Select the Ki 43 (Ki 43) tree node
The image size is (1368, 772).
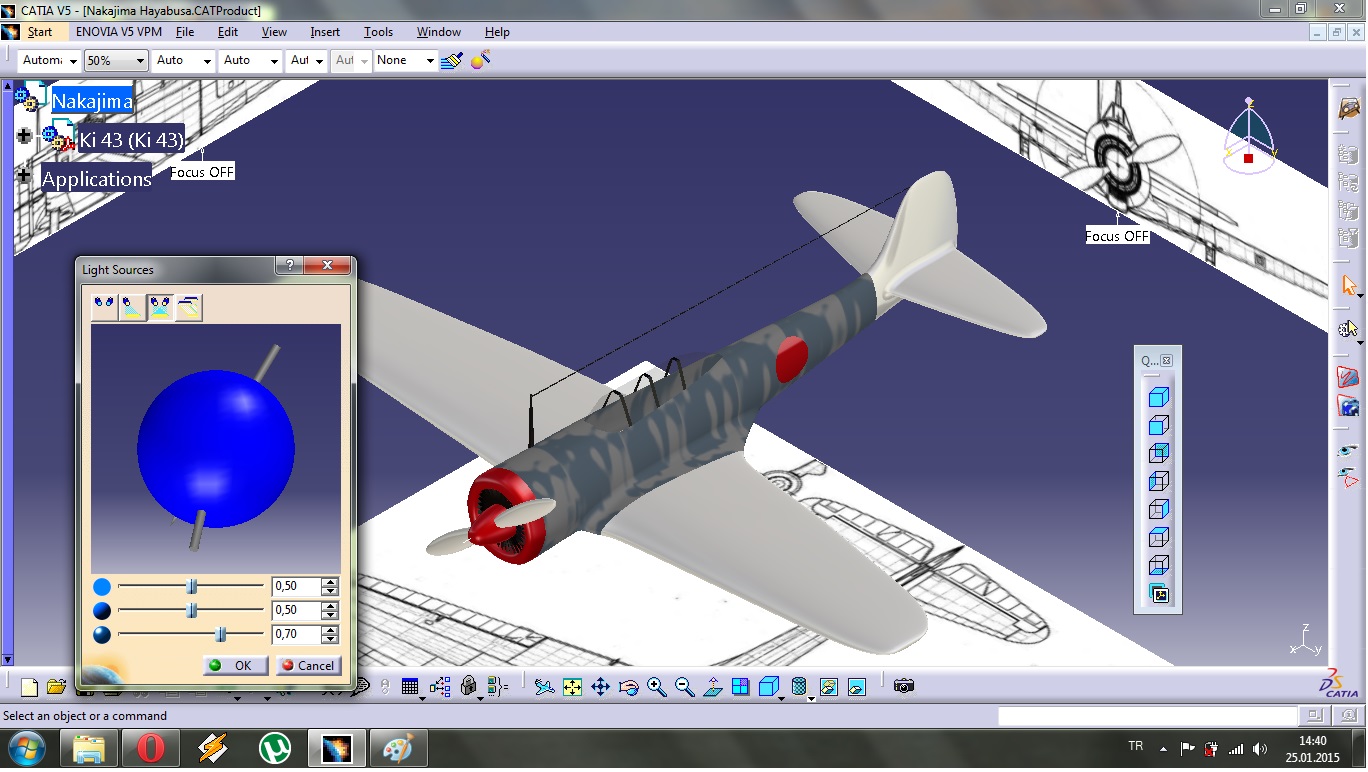tap(131, 140)
